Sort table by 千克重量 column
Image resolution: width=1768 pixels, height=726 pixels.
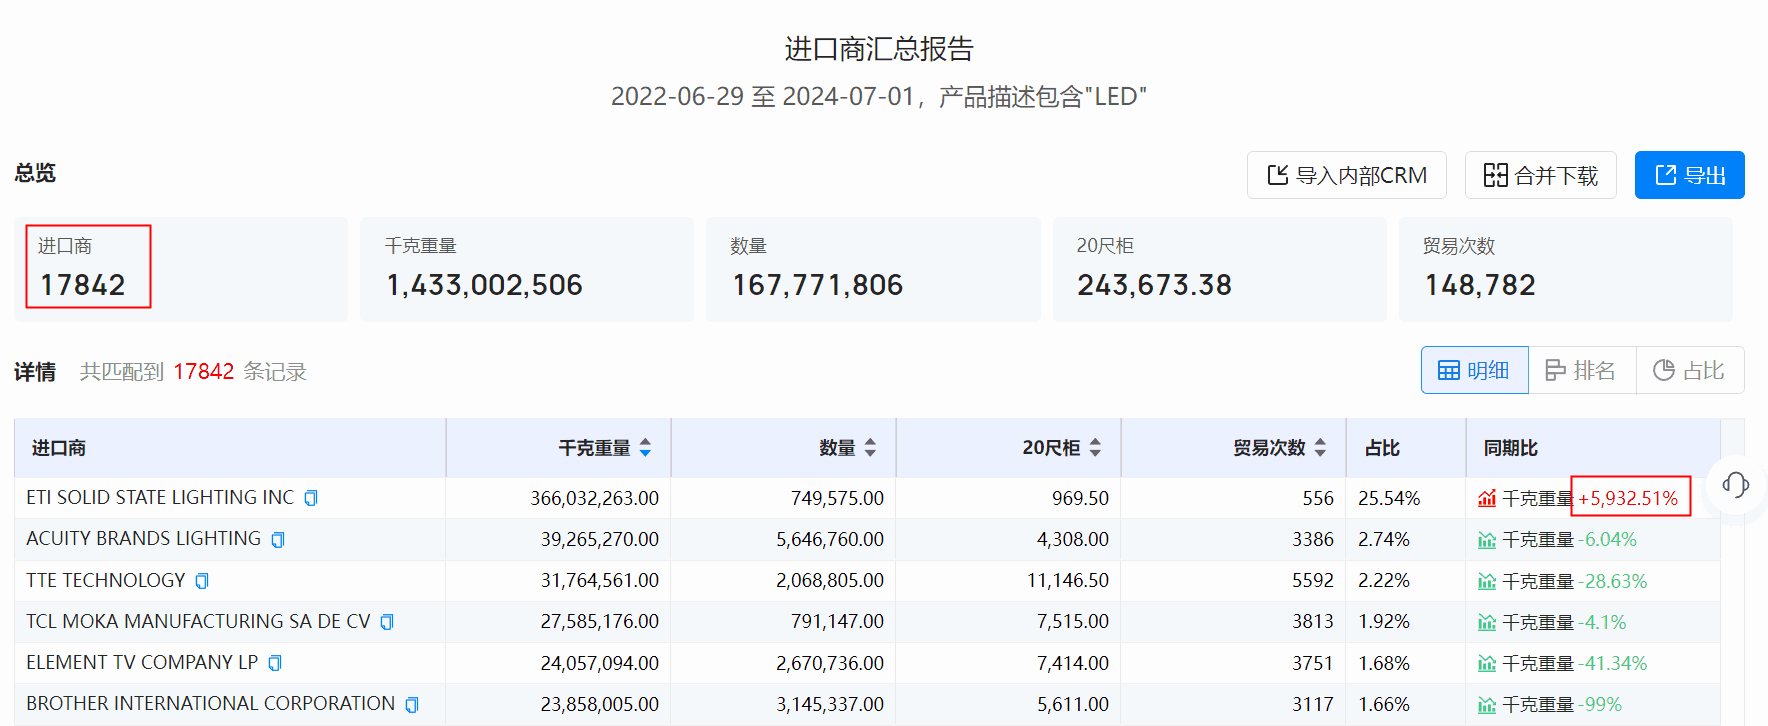point(645,448)
